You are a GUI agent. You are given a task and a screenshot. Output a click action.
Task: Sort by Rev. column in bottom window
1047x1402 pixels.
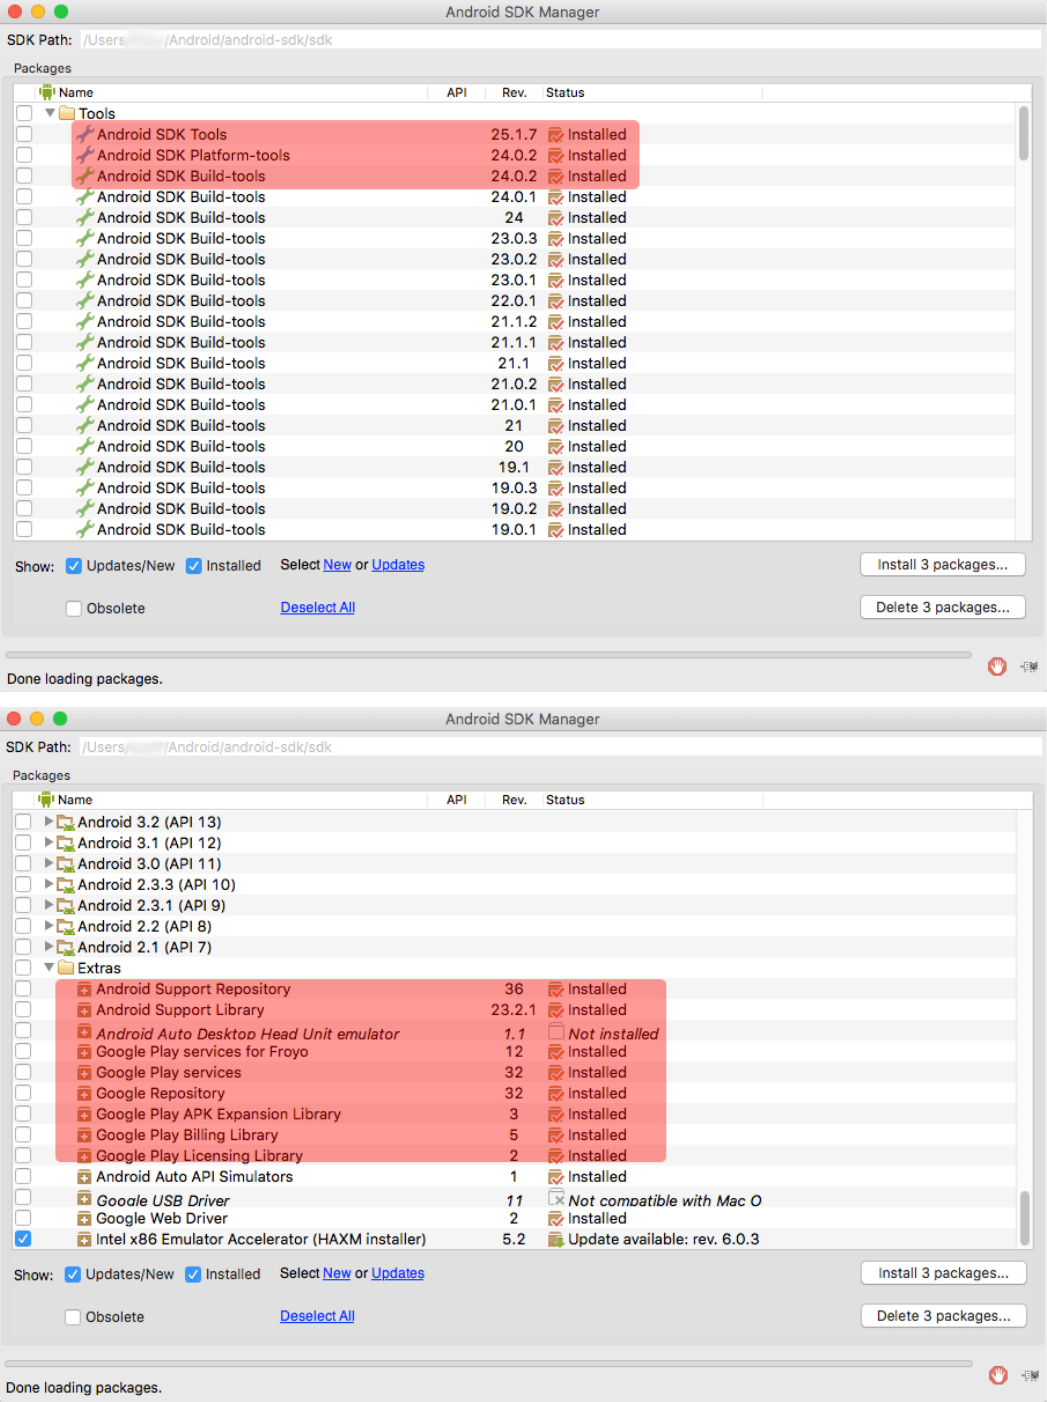coord(514,799)
